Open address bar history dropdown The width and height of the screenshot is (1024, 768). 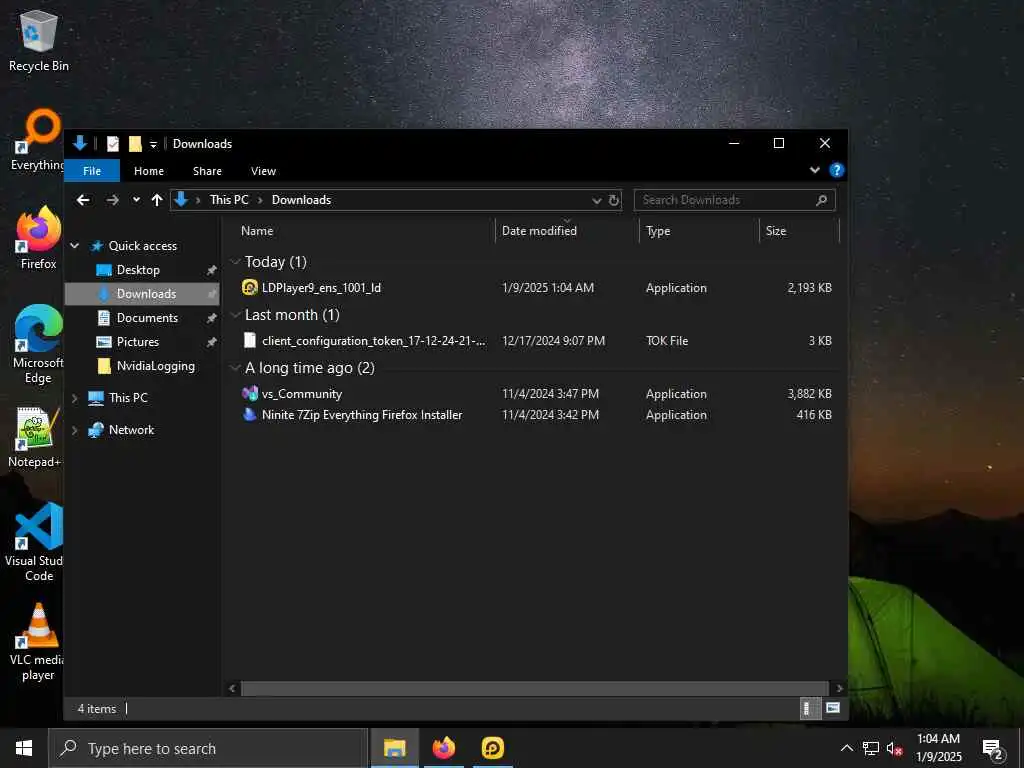pos(596,200)
